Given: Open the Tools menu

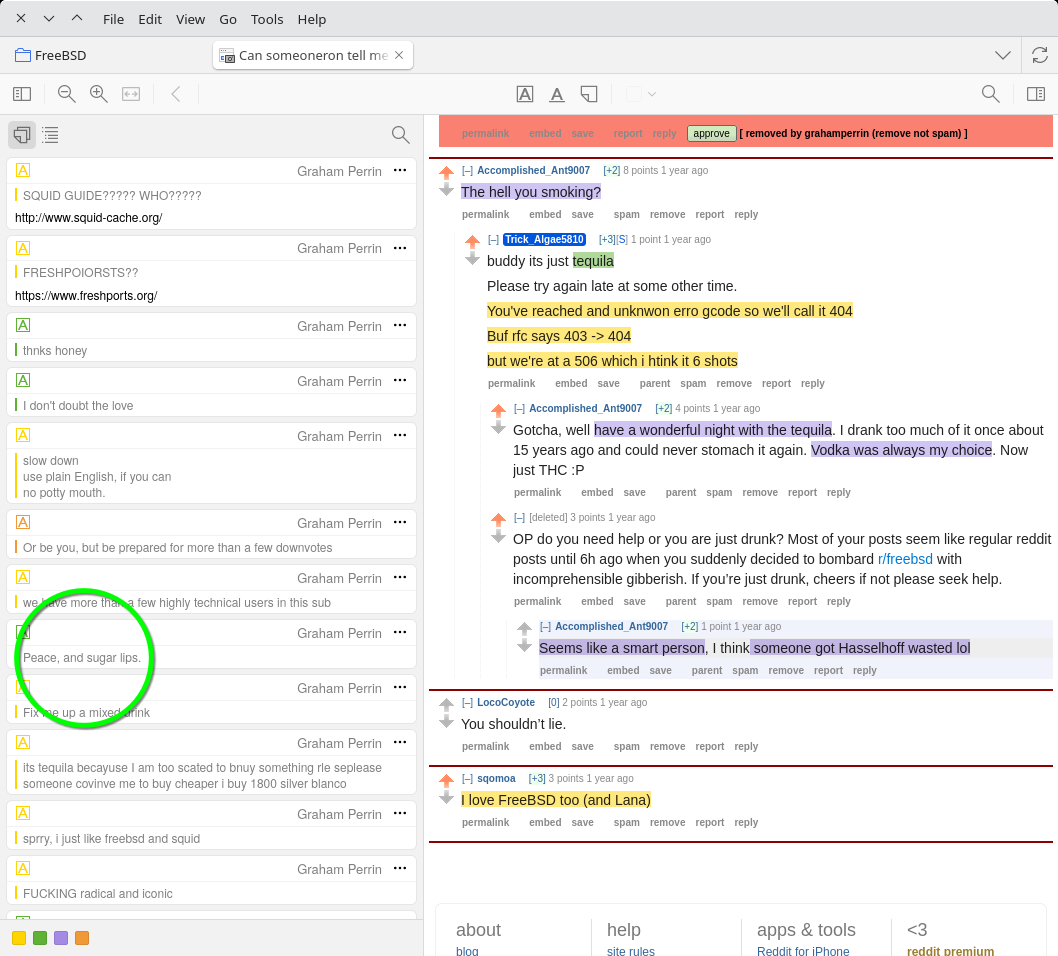Looking at the screenshot, I should point(267,19).
